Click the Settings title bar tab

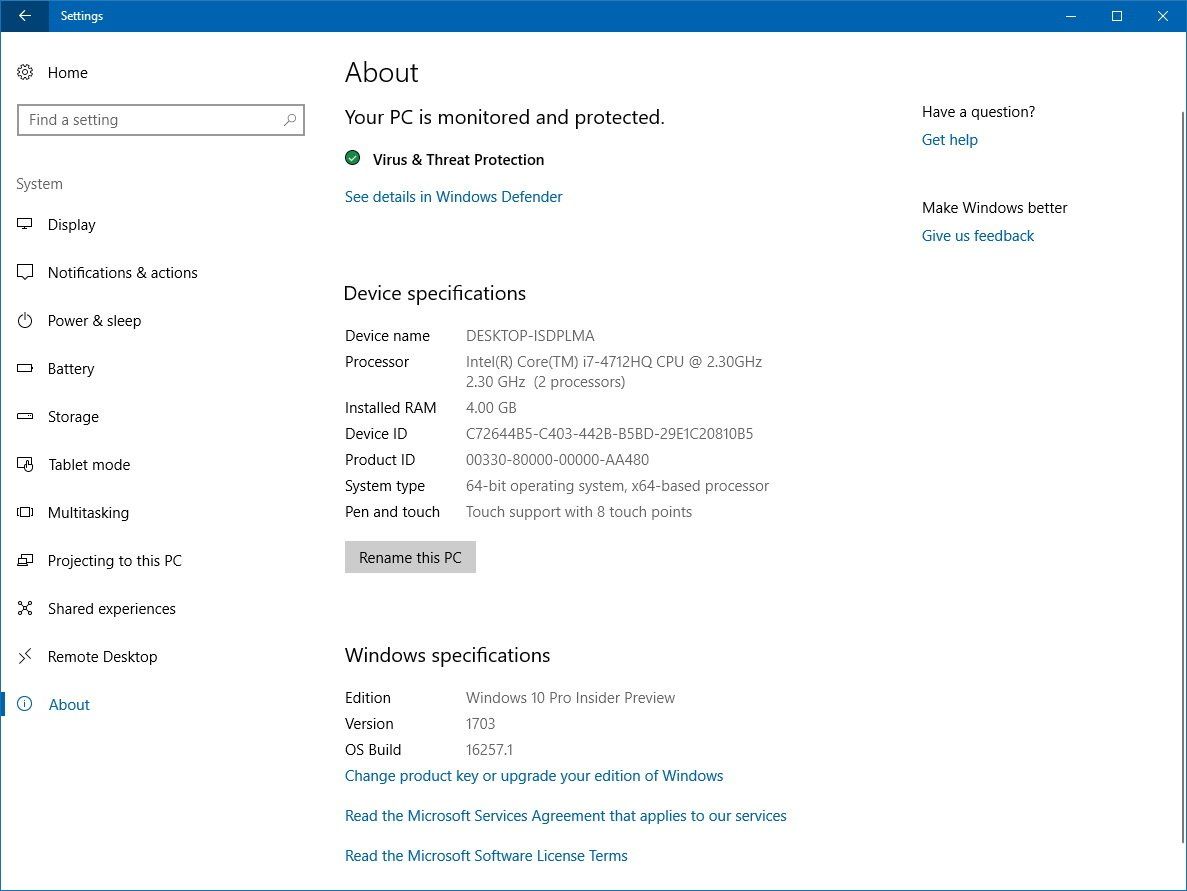pyautogui.click(x=82, y=16)
